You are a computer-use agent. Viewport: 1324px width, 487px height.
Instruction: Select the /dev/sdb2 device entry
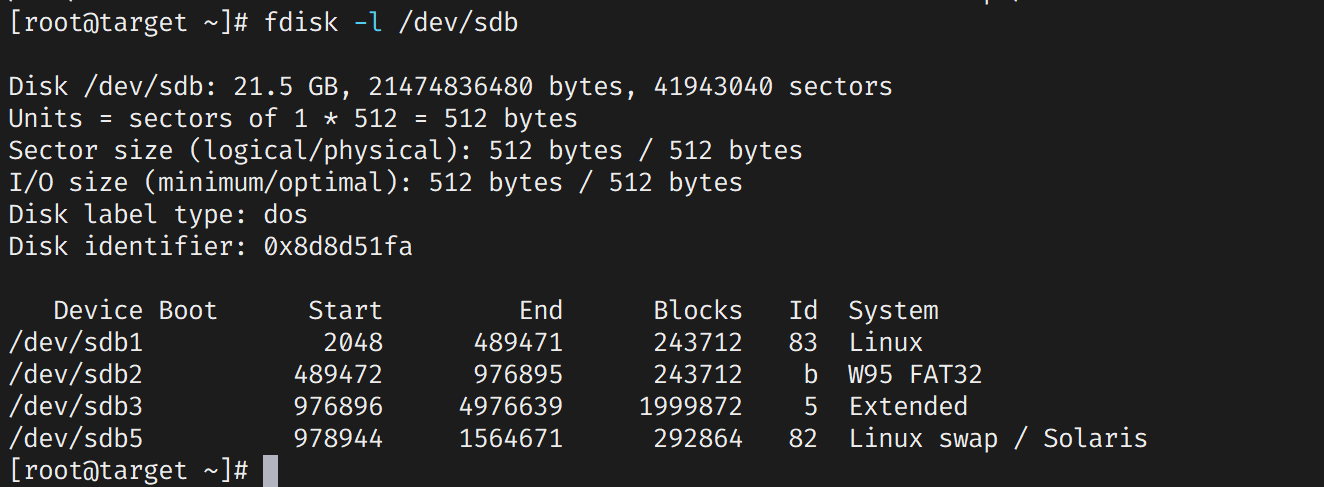[x=76, y=375]
